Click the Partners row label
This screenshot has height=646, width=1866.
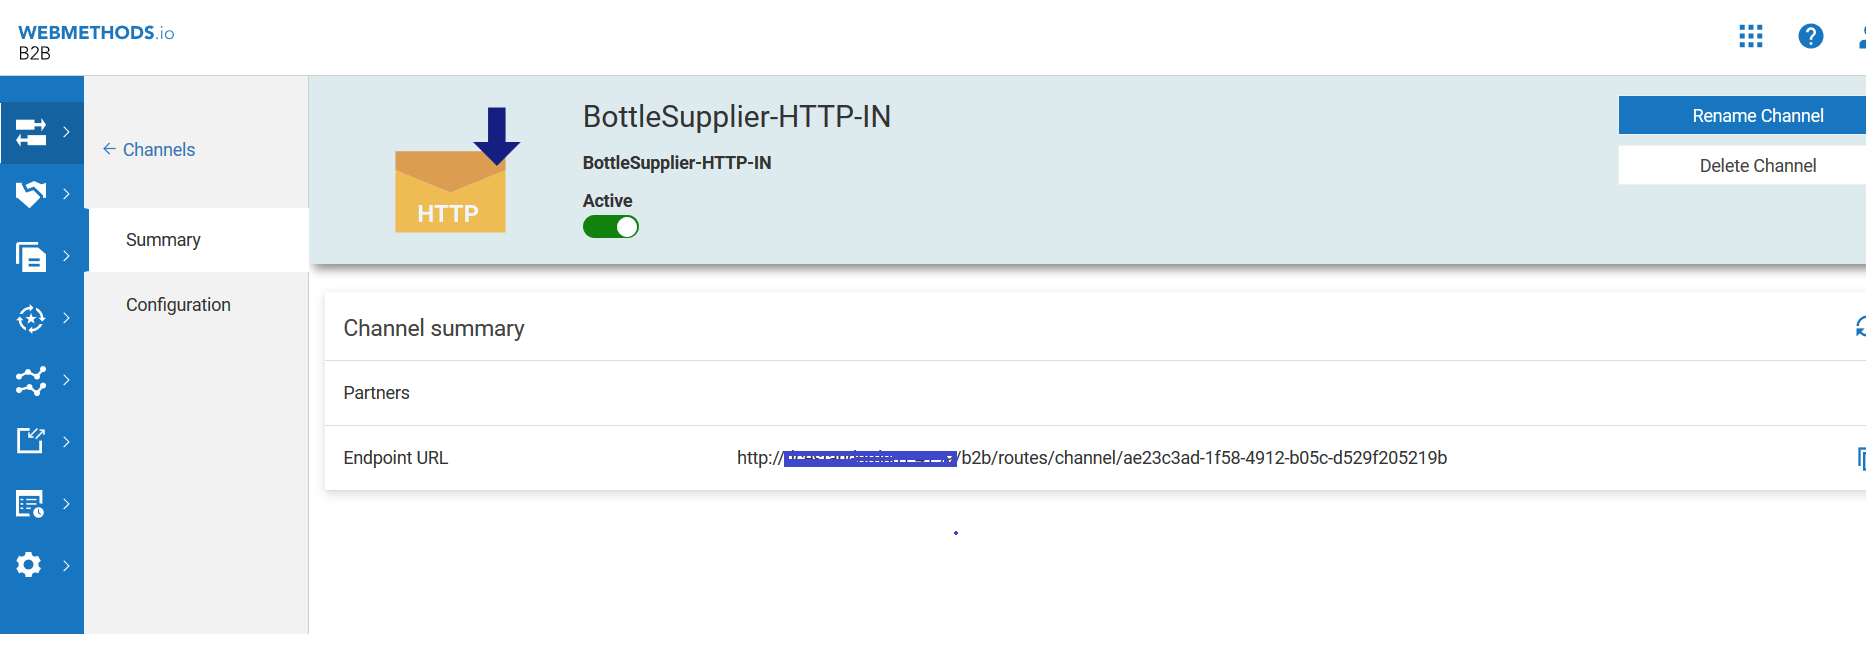click(x=377, y=393)
